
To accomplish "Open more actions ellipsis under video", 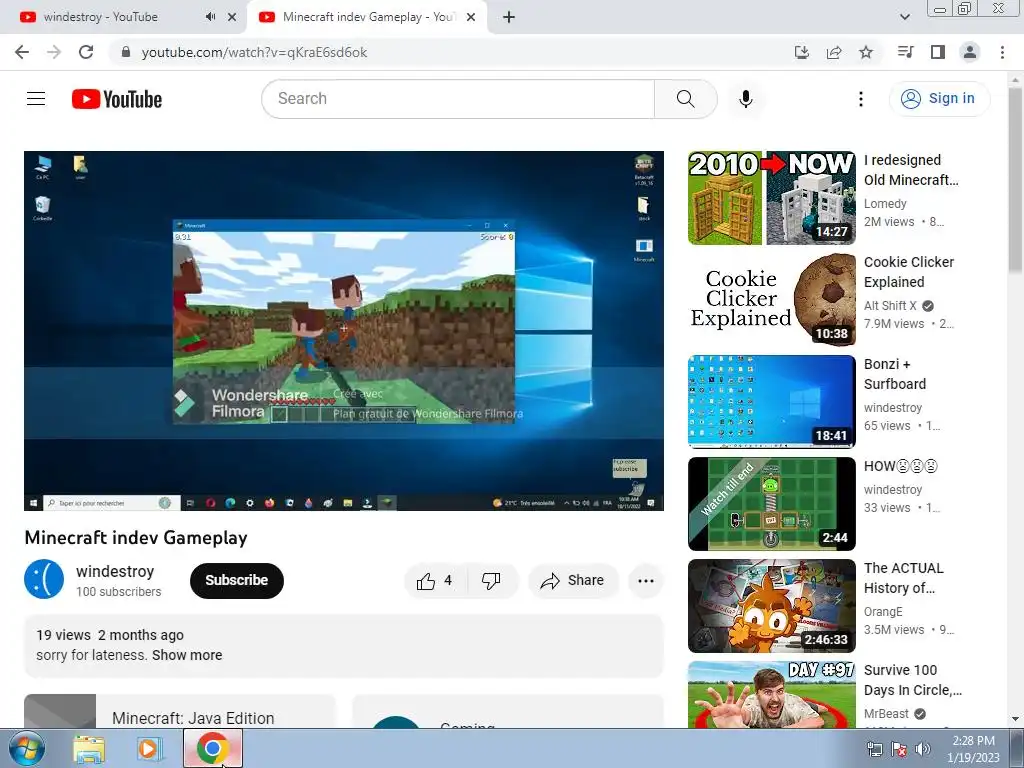I will point(645,581).
